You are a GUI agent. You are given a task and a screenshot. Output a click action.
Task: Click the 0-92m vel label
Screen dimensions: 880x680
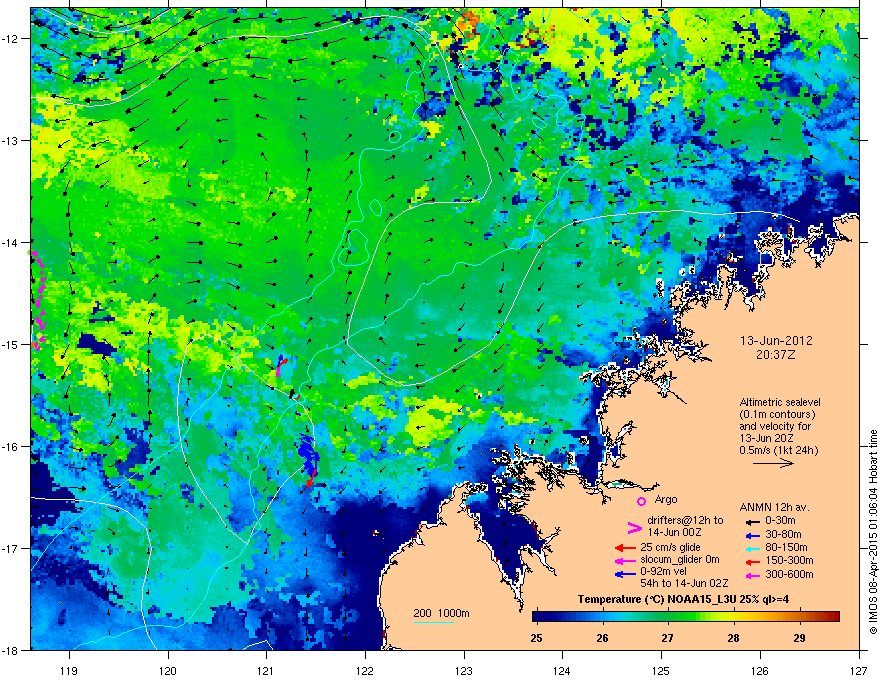[x=663, y=572]
